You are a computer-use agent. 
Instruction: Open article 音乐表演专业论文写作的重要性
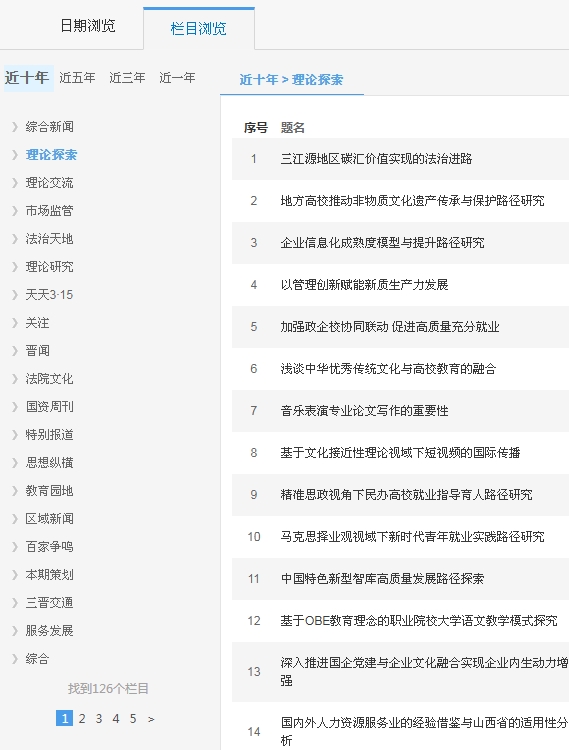[364, 410]
